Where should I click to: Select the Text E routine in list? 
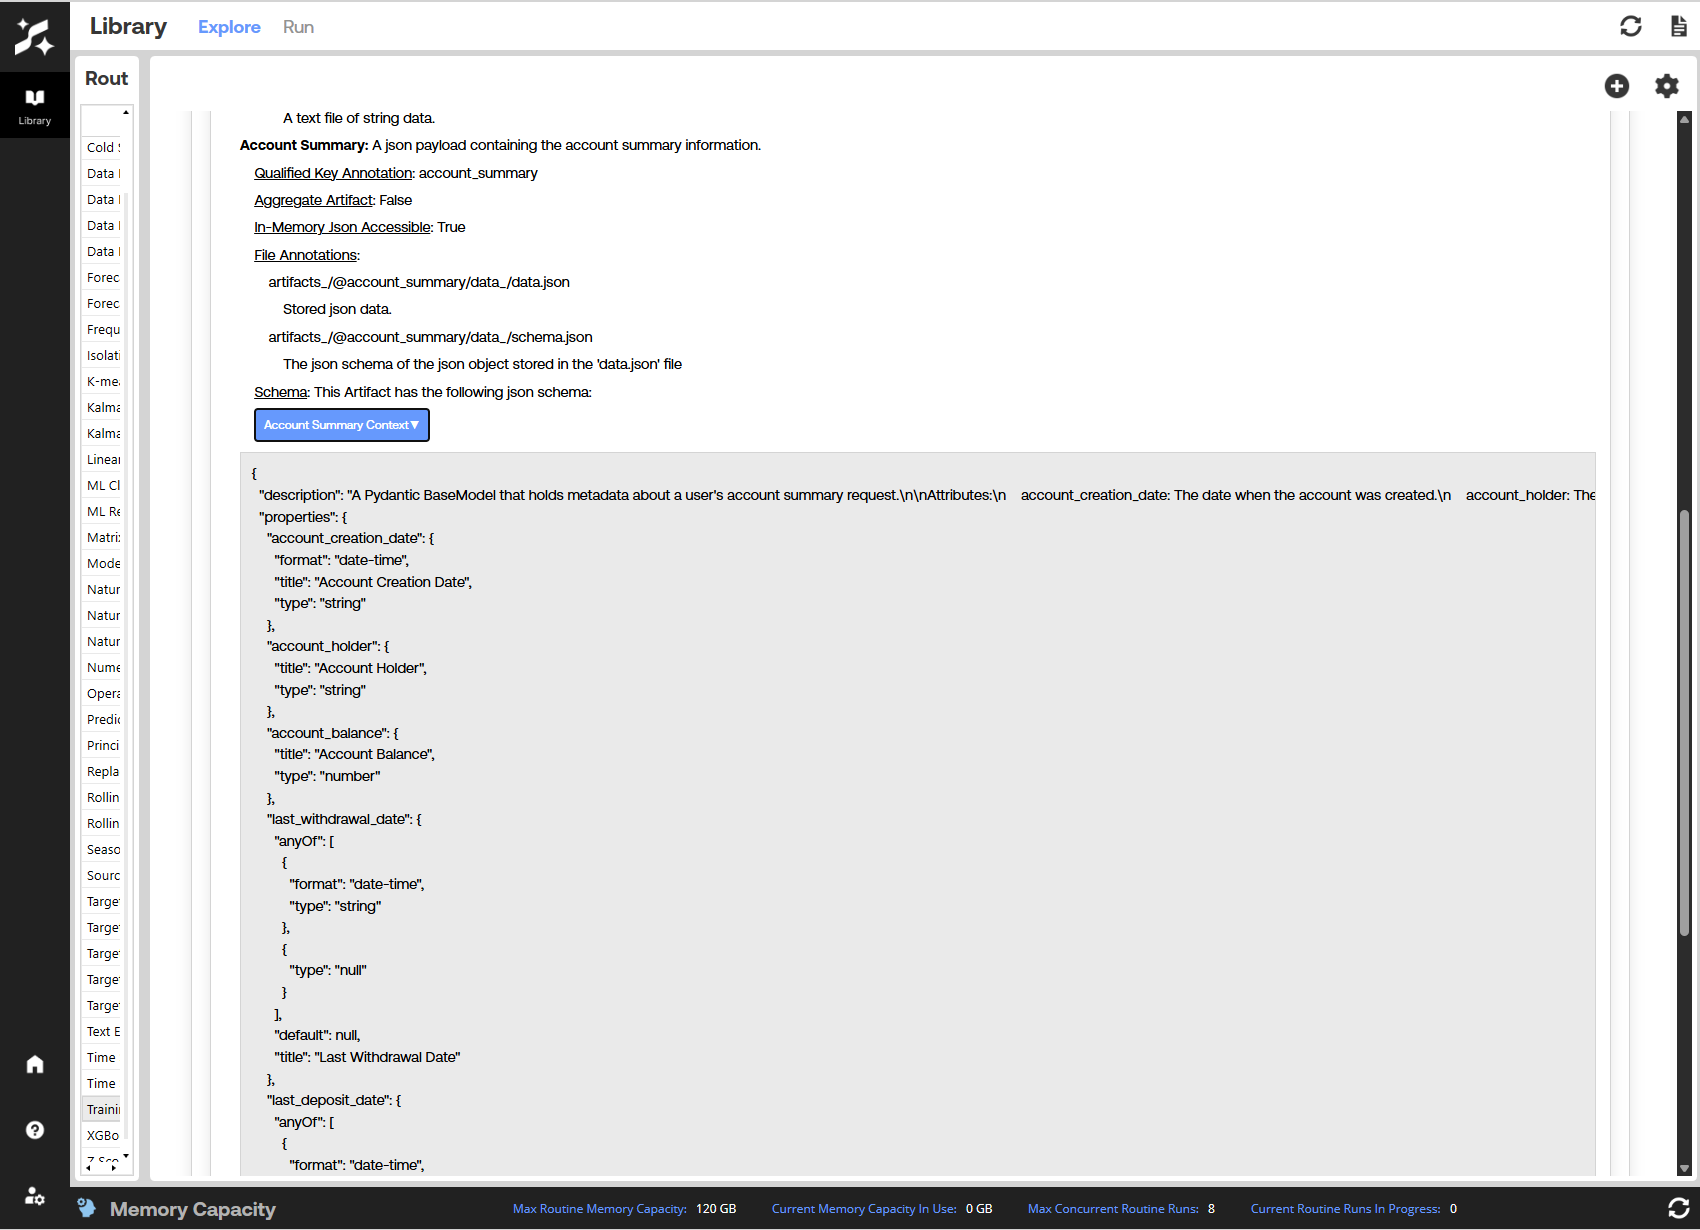pyautogui.click(x=102, y=1031)
